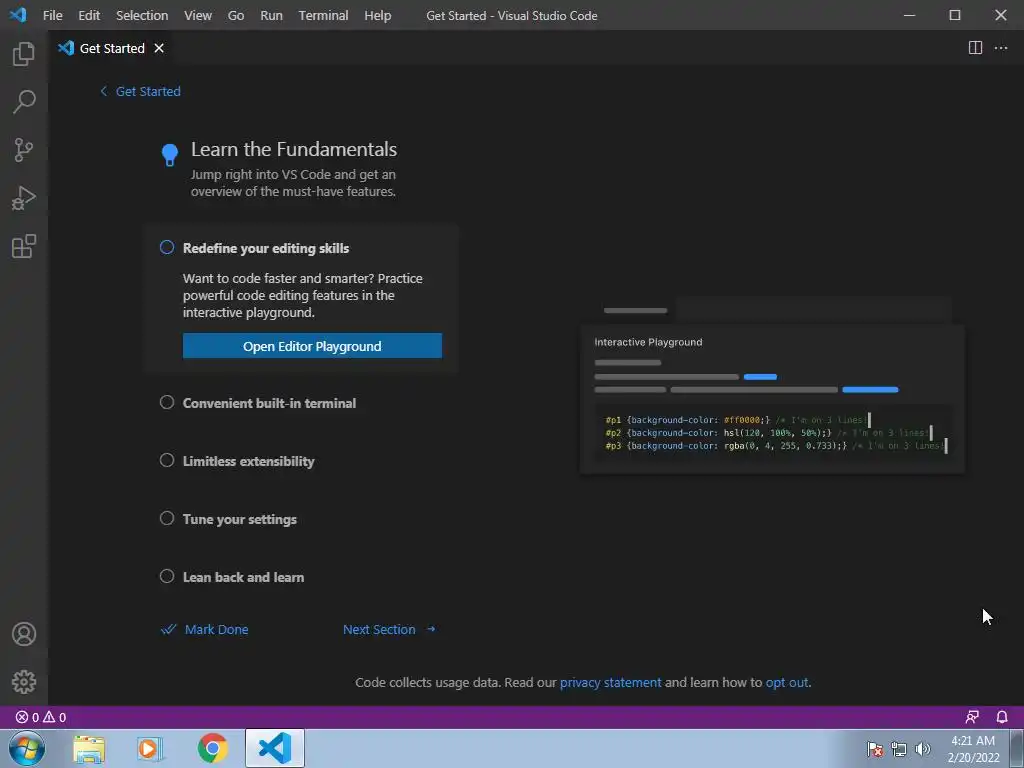
Task: Click the split editor right icon
Action: click(x=975, y=48)
